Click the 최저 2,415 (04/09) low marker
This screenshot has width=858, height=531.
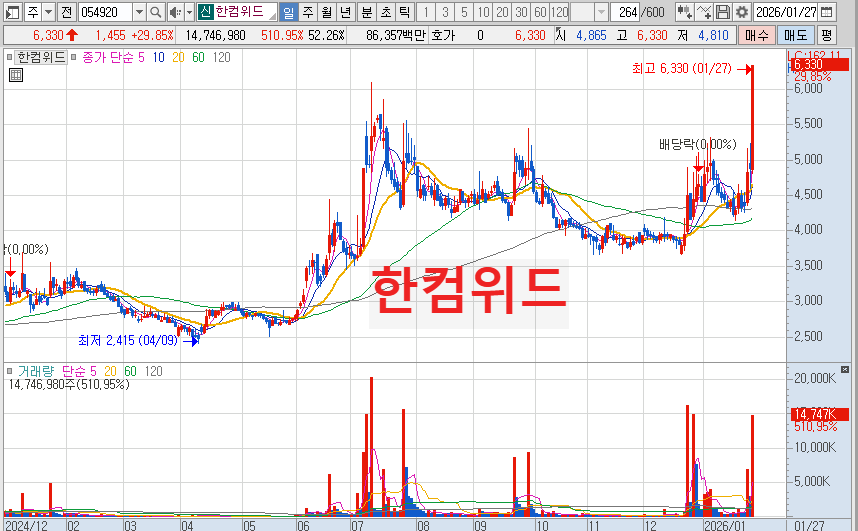point(128,340)
